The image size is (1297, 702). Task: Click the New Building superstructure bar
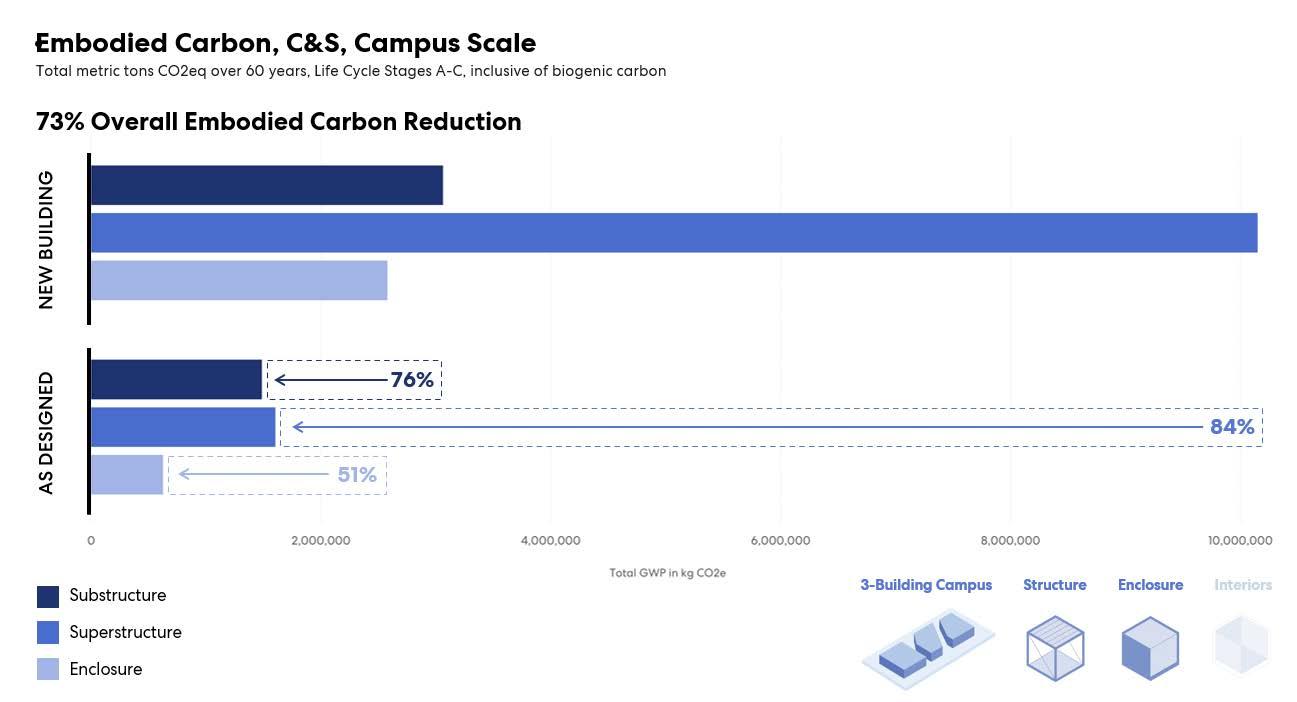[673, 233]
